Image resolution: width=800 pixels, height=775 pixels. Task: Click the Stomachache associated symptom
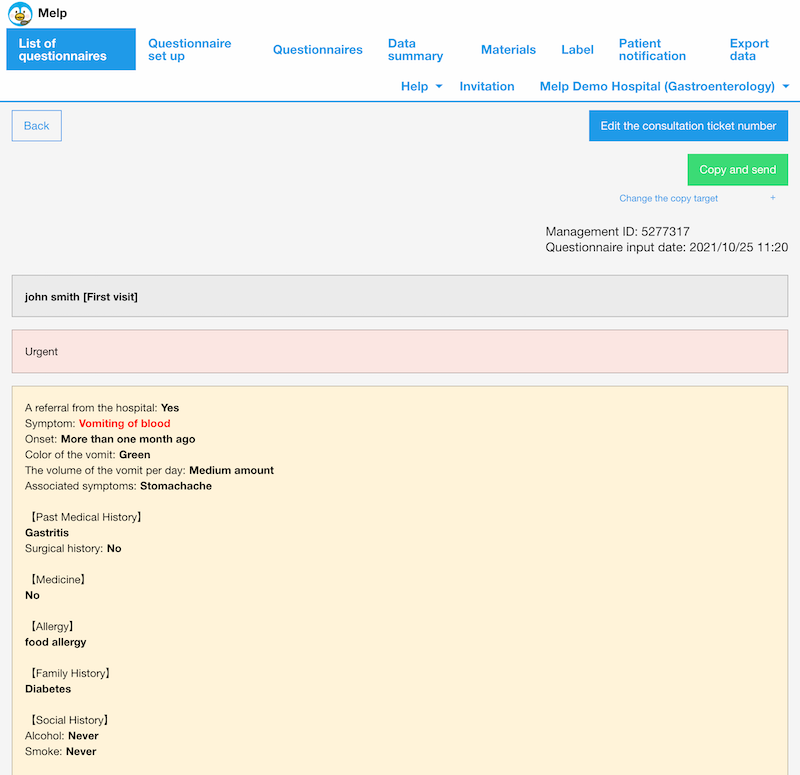pos(176,486)
